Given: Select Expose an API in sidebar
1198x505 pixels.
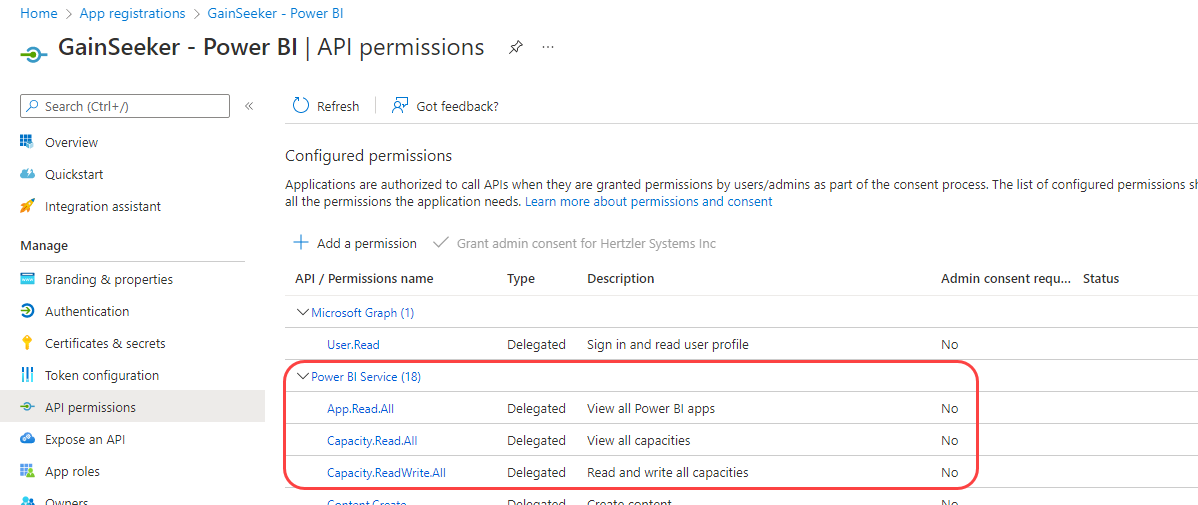Looking at the screenshot, I should tap(85, 439).
